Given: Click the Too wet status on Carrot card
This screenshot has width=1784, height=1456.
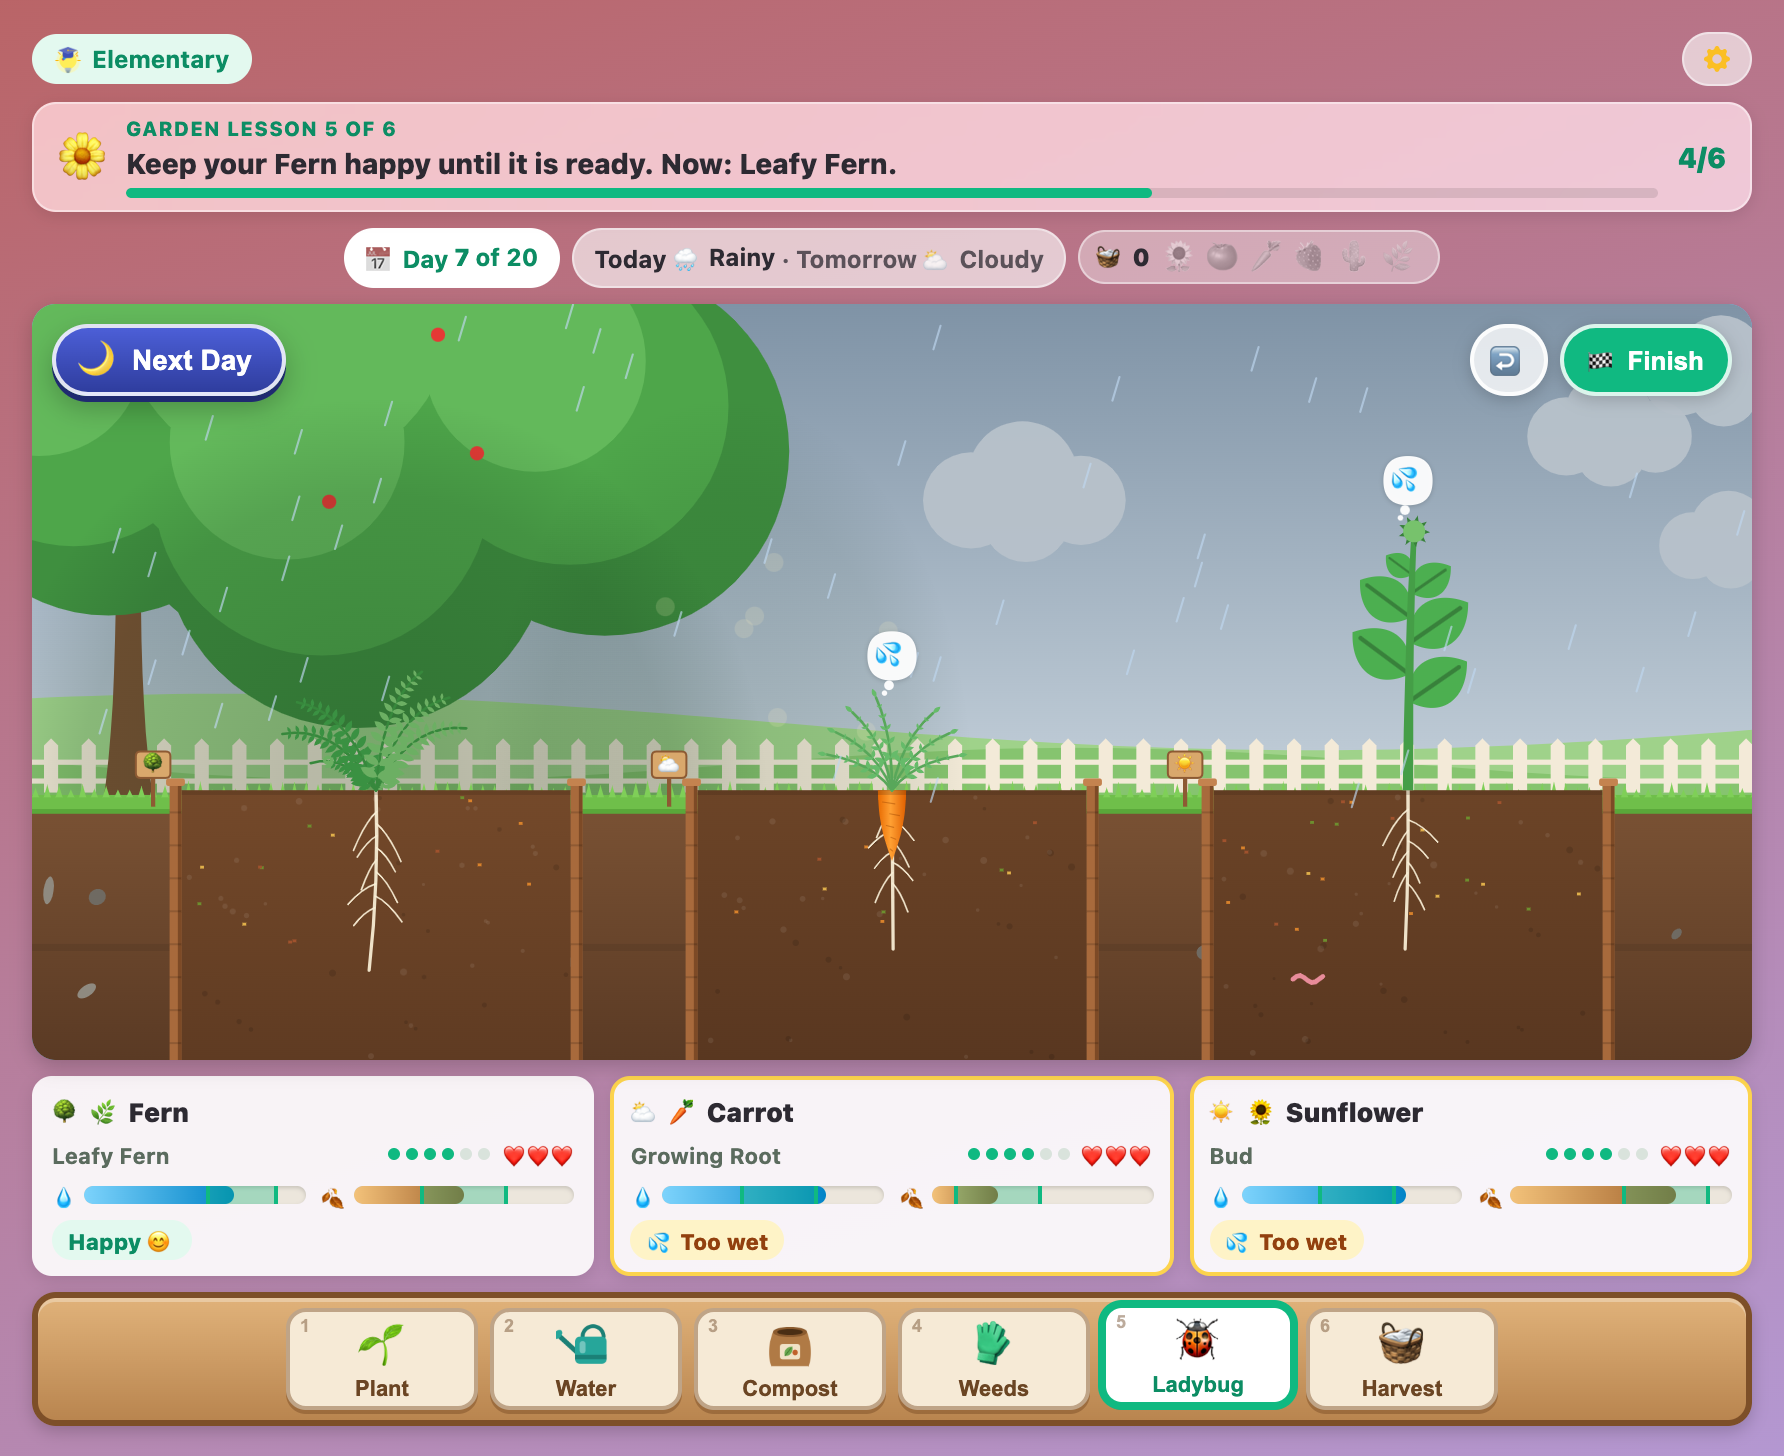Looking at the screenshot, I should tap(708, 1242).
